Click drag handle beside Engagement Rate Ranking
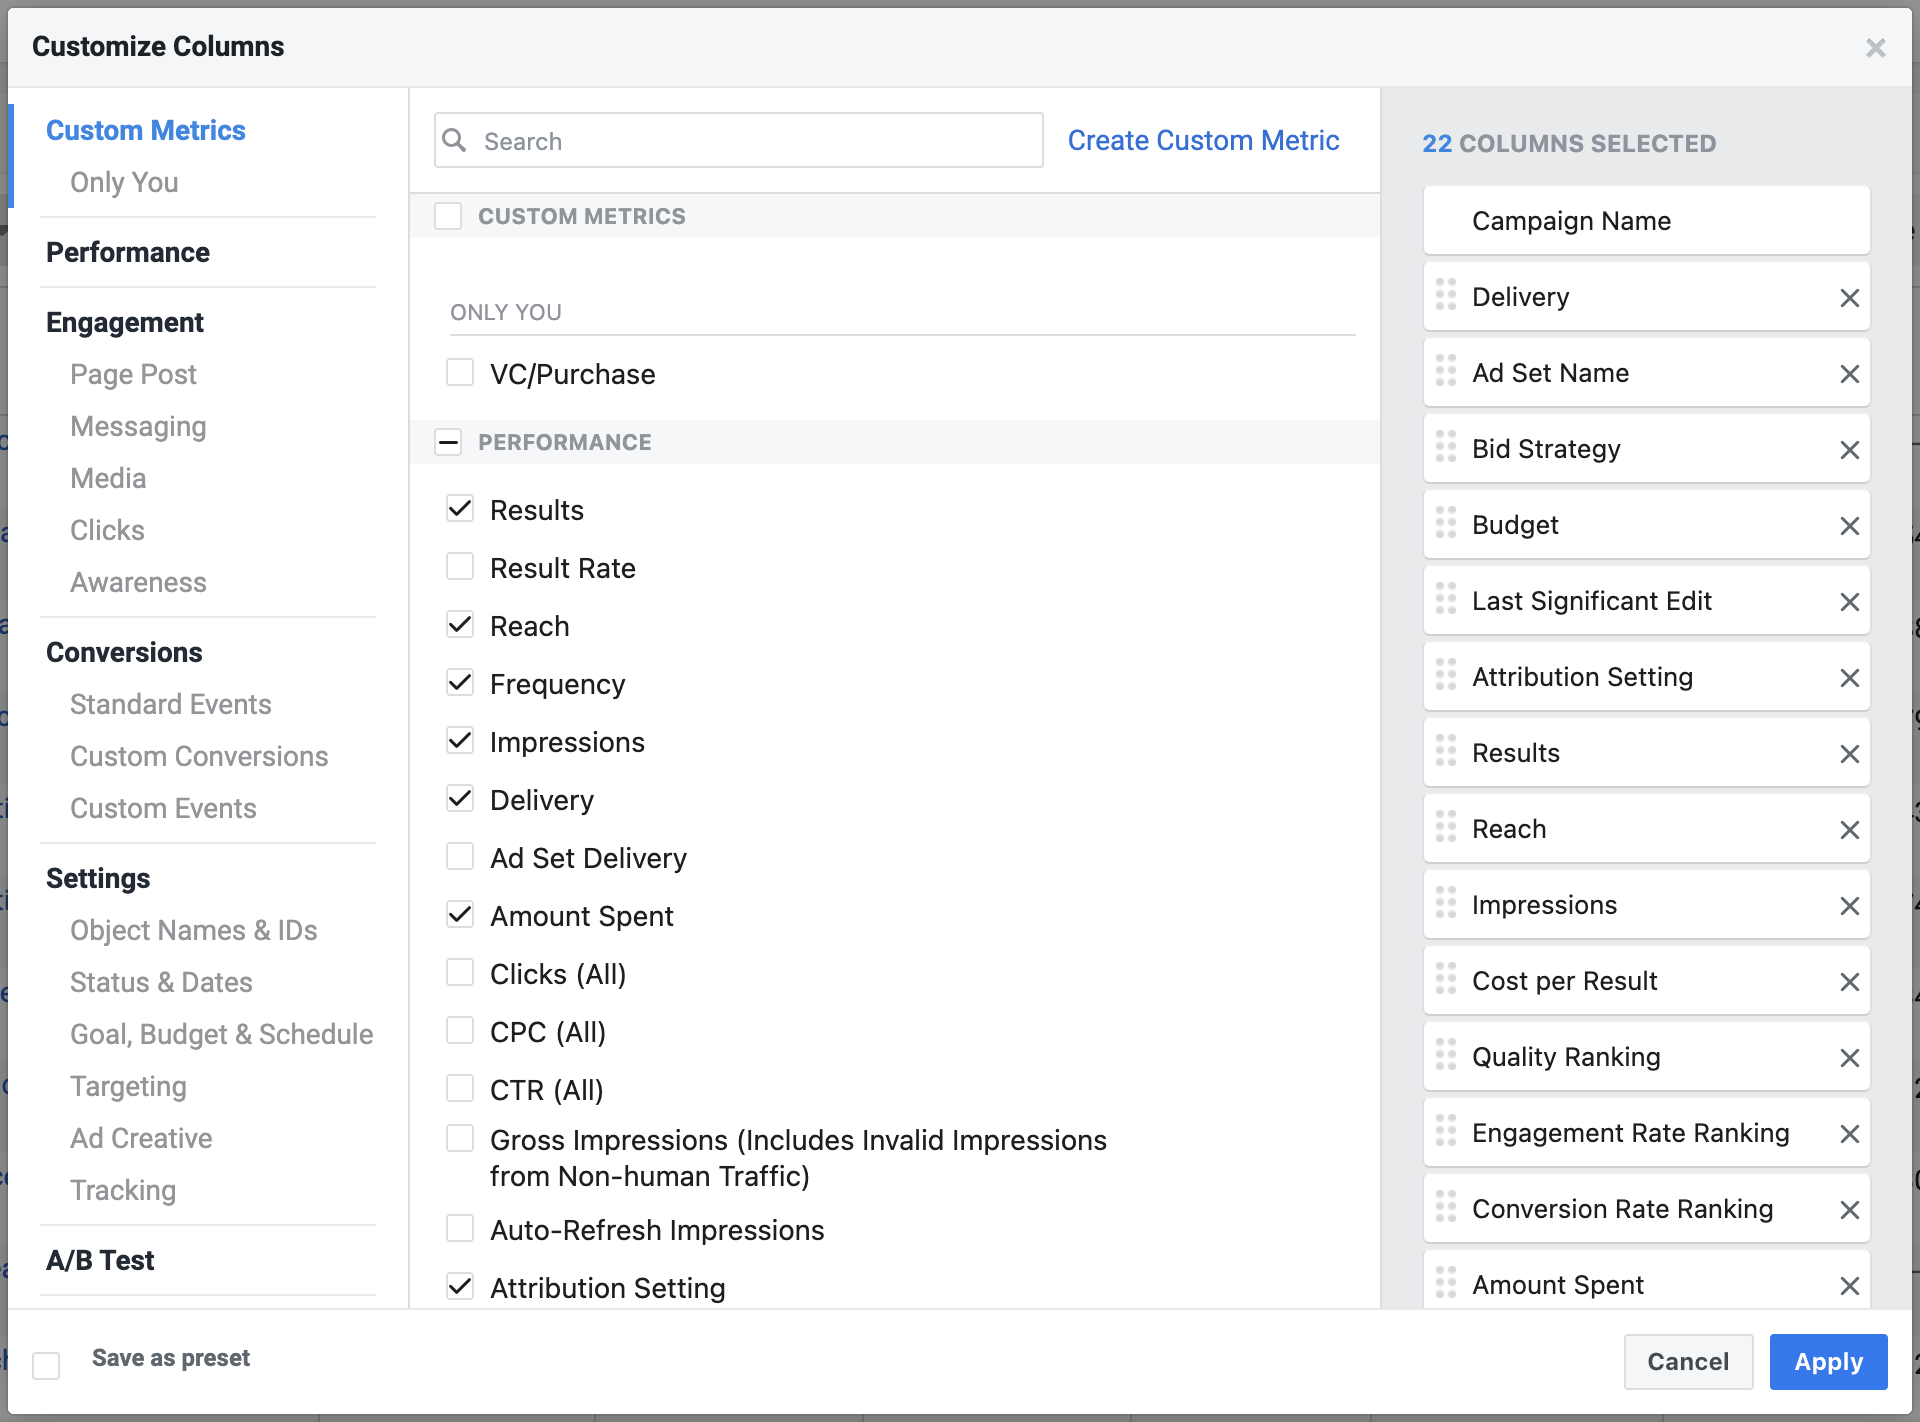 pyautogui.click(x=1446, y=1130)
